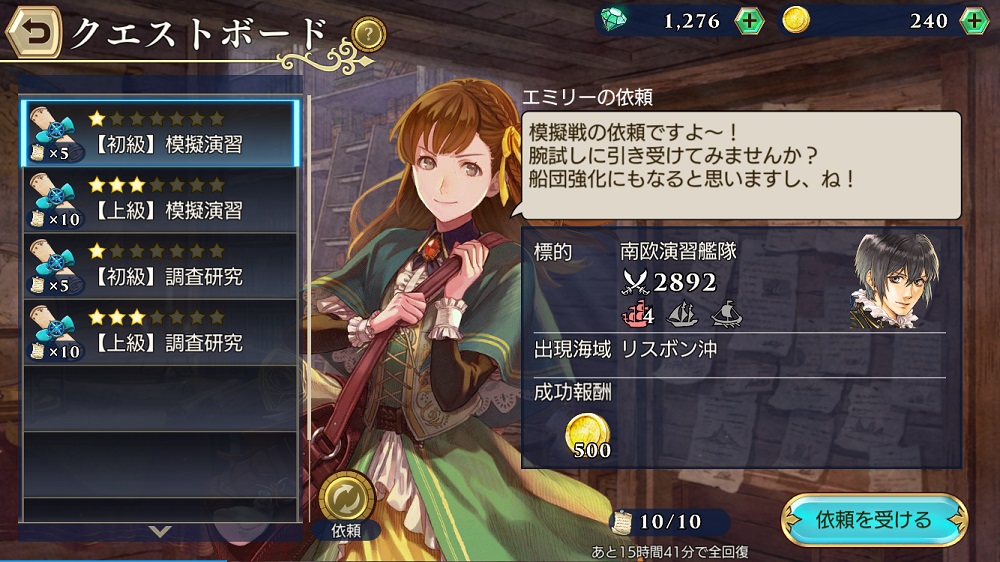Click the quest list scrollbar

pyautogui.click(x=309, y=268)
